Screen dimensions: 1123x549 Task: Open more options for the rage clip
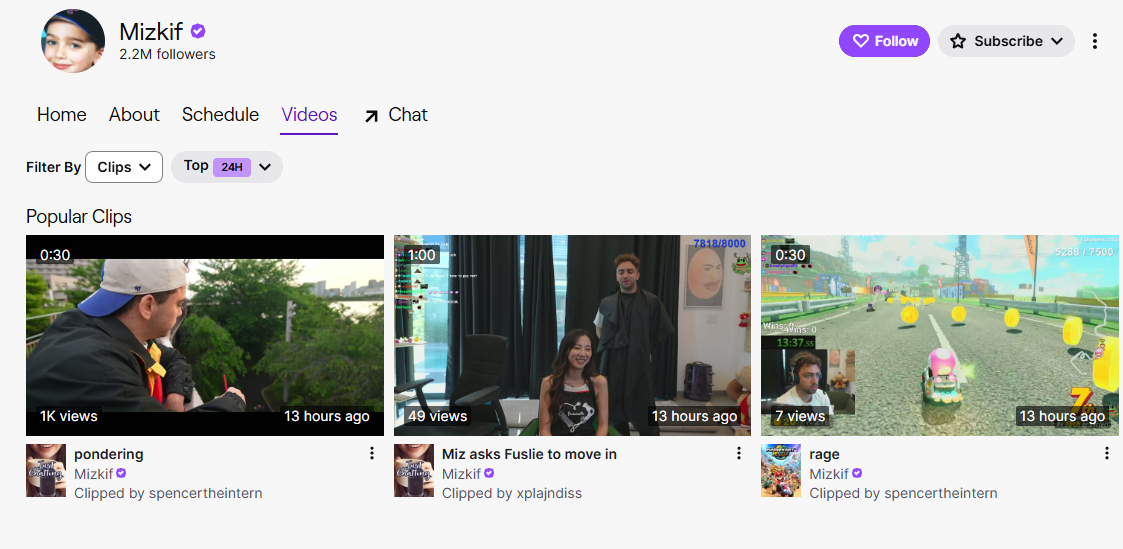(1107, 453)
